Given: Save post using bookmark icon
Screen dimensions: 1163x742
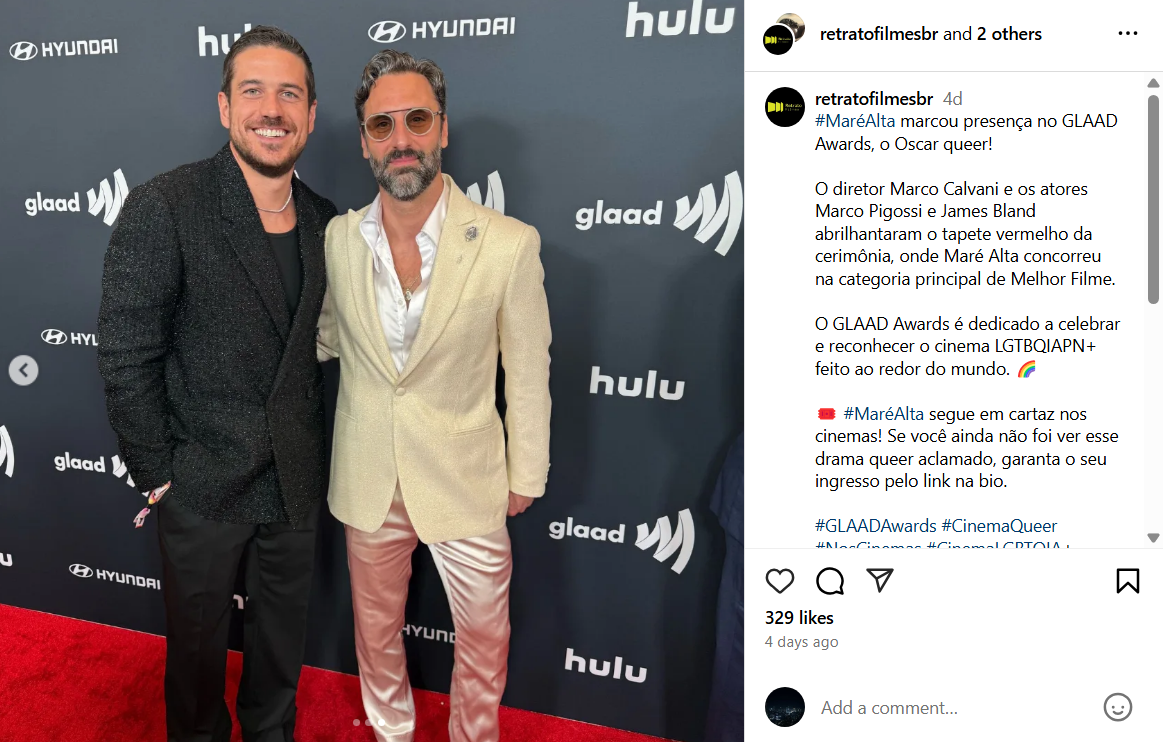Looking at the screenshot, I should [x=1127, y=581].
